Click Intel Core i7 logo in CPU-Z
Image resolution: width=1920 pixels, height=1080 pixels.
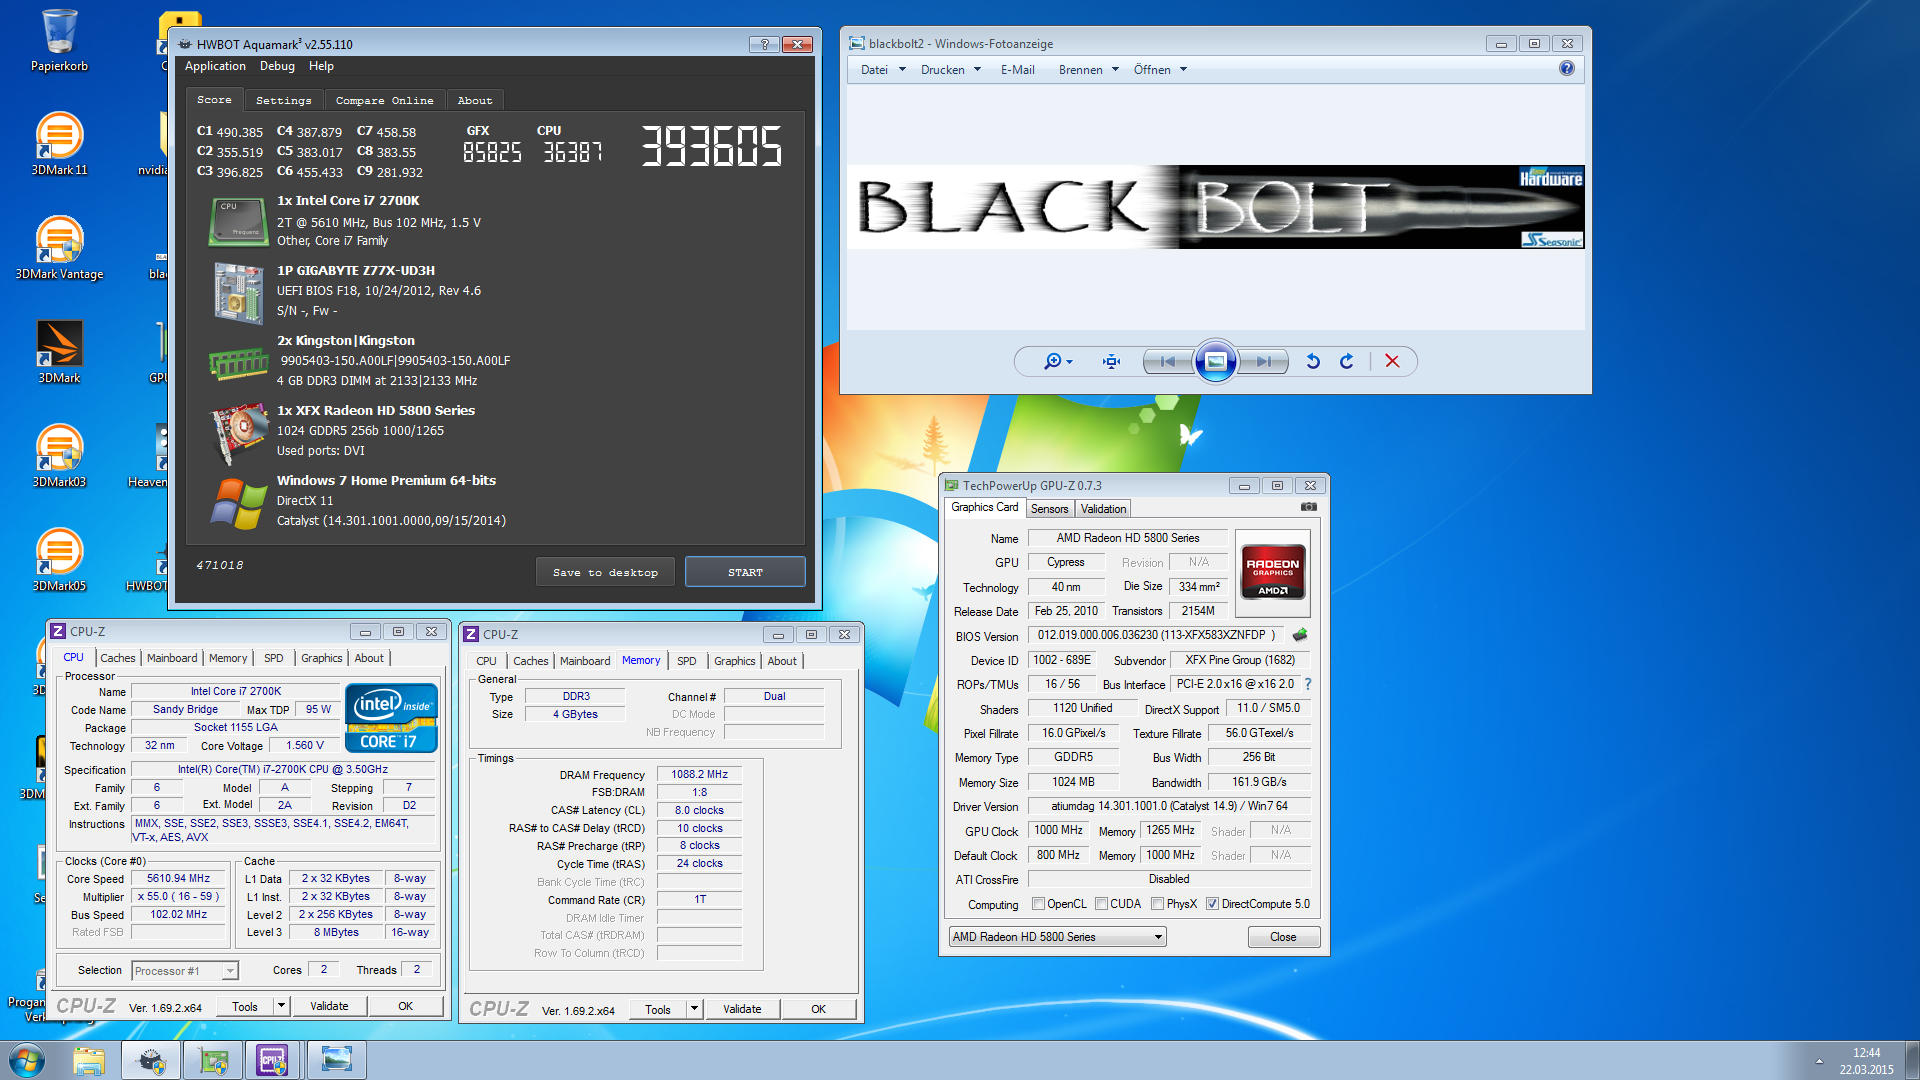[391, 717]
